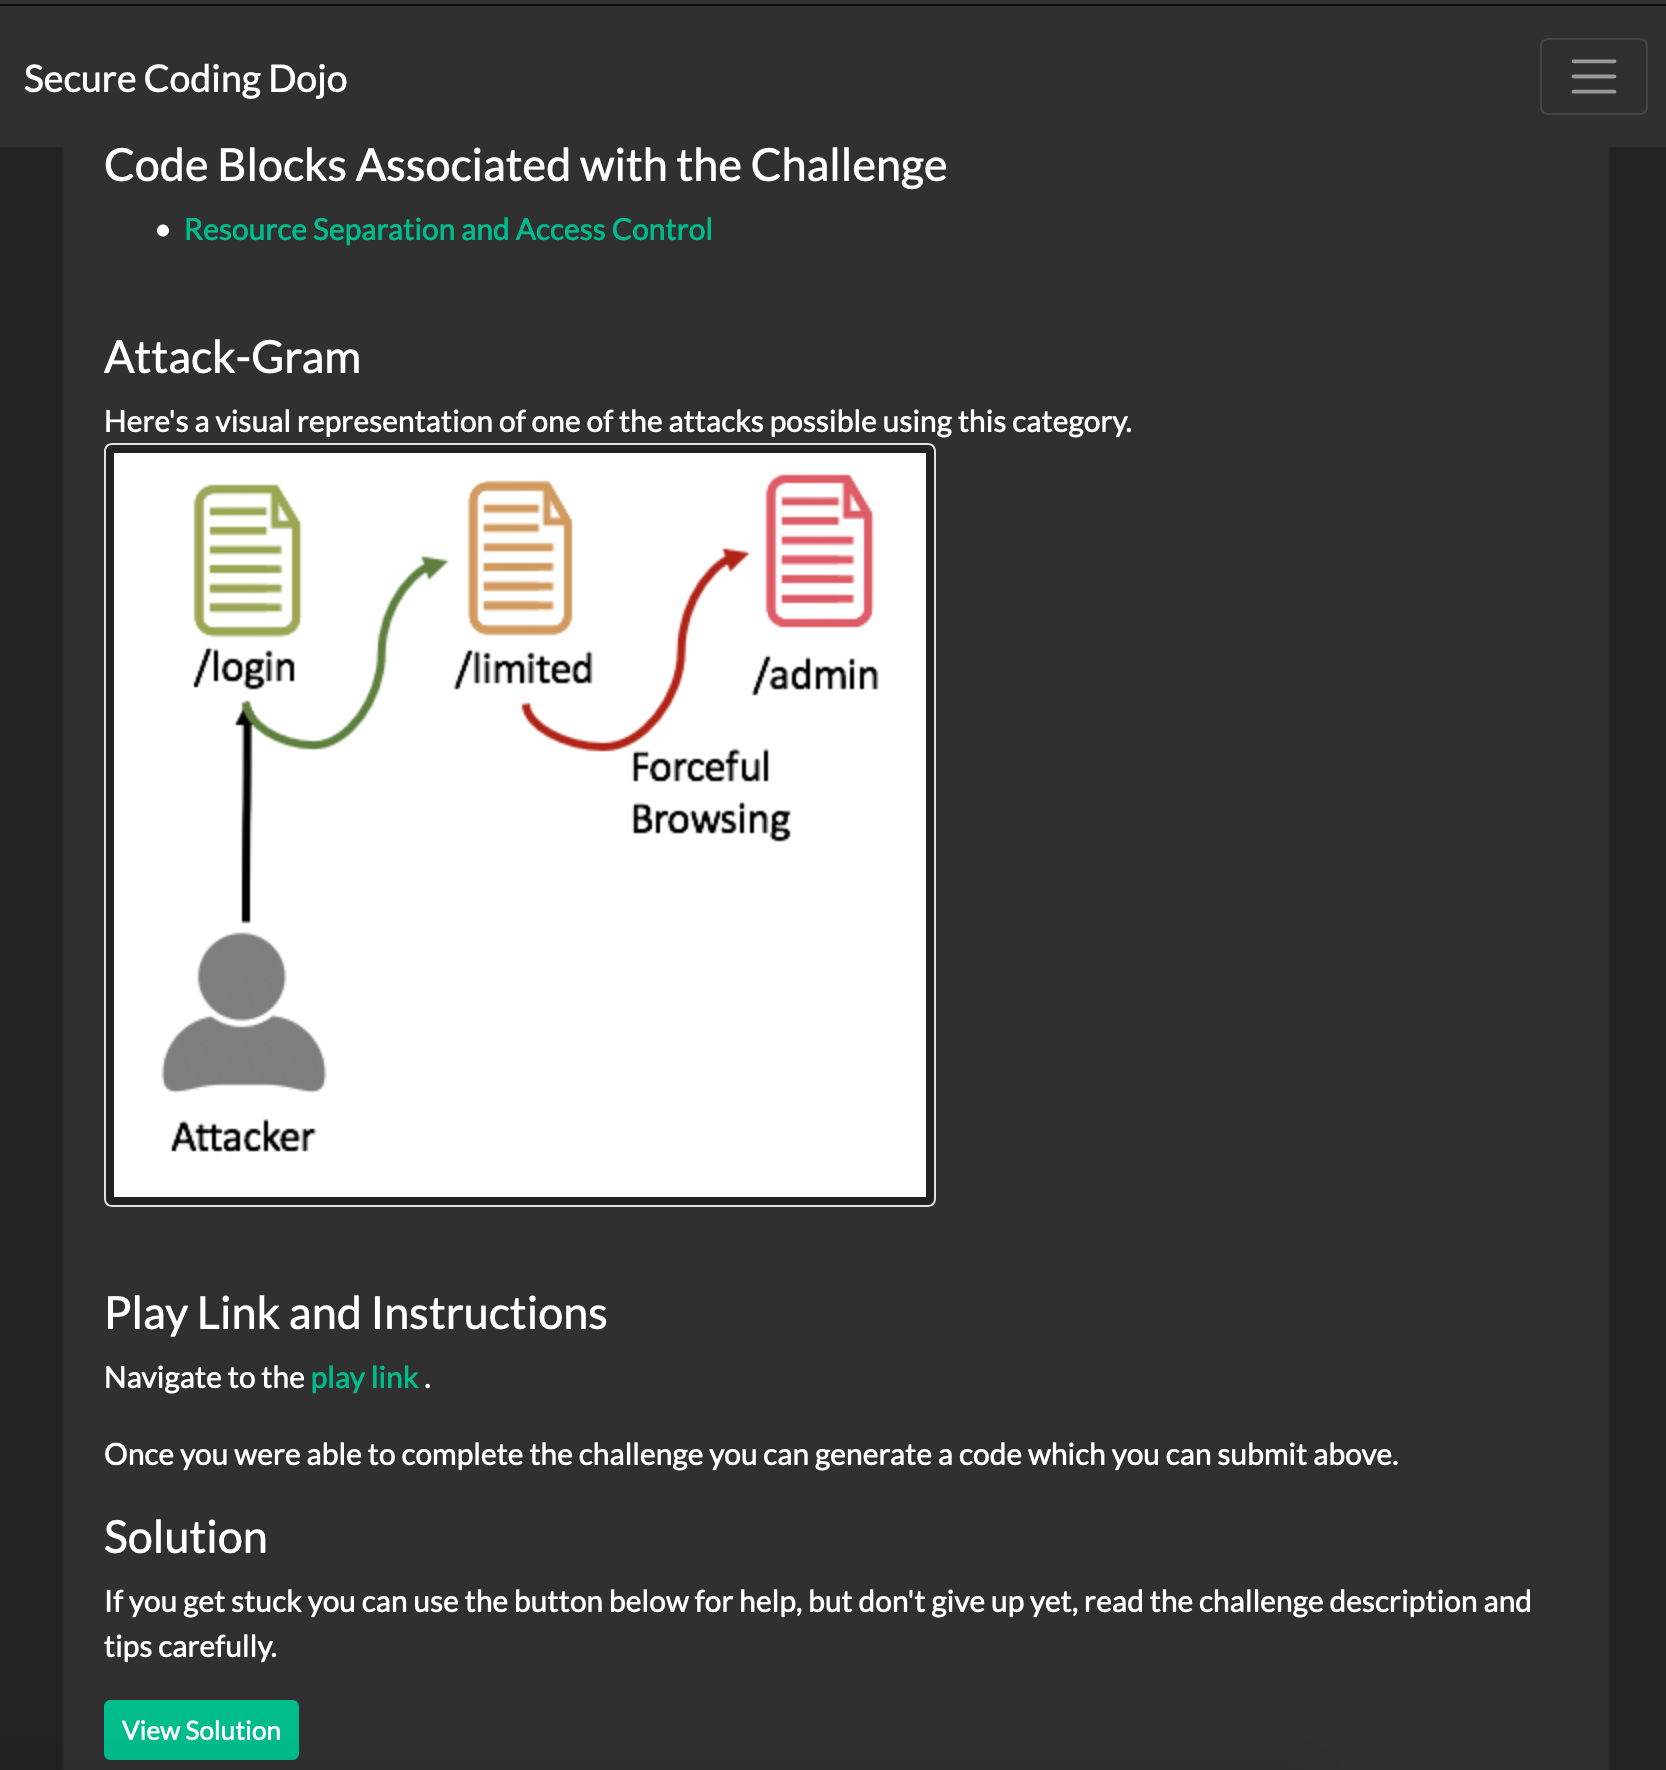This screenshot has height=1770, width=1666.
Task: Click the gray Attacker person icon
Action: pos(243,1012)
